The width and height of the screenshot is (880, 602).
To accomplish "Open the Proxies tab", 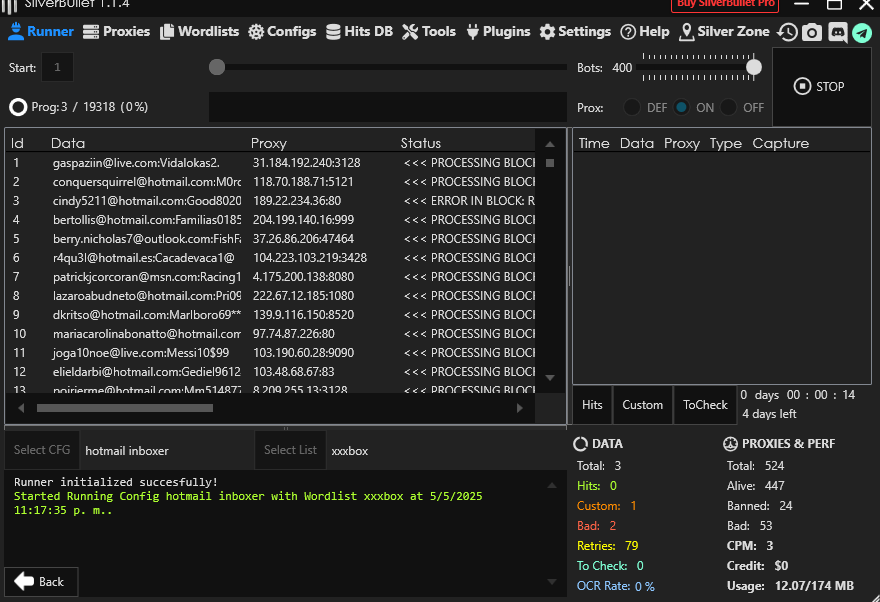I will [x=116, y=31].
